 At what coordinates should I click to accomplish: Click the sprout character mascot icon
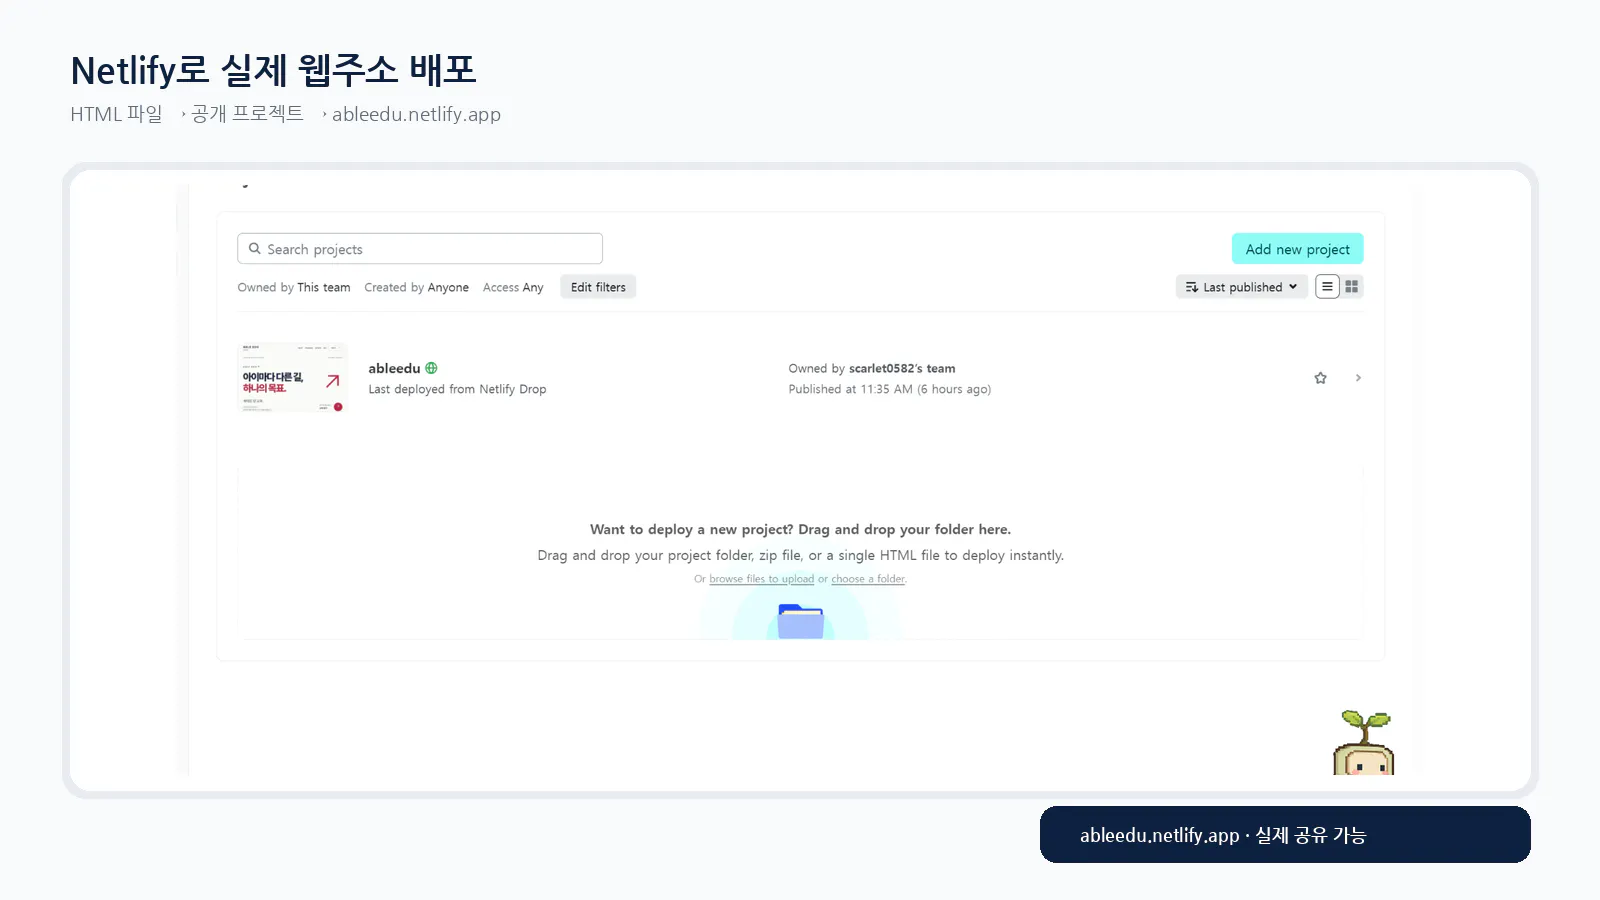click(1364, 743)
